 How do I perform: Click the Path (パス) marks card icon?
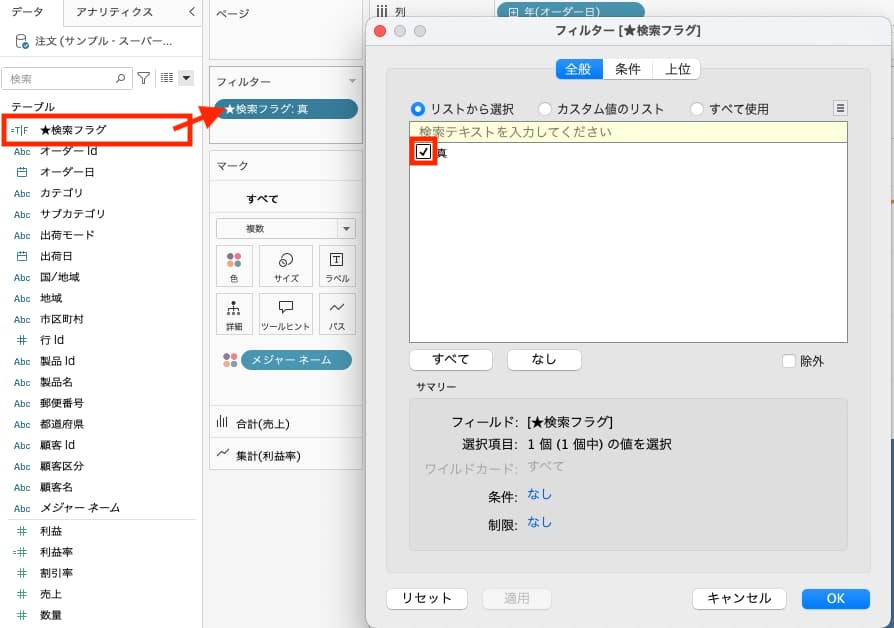point(337,313)
